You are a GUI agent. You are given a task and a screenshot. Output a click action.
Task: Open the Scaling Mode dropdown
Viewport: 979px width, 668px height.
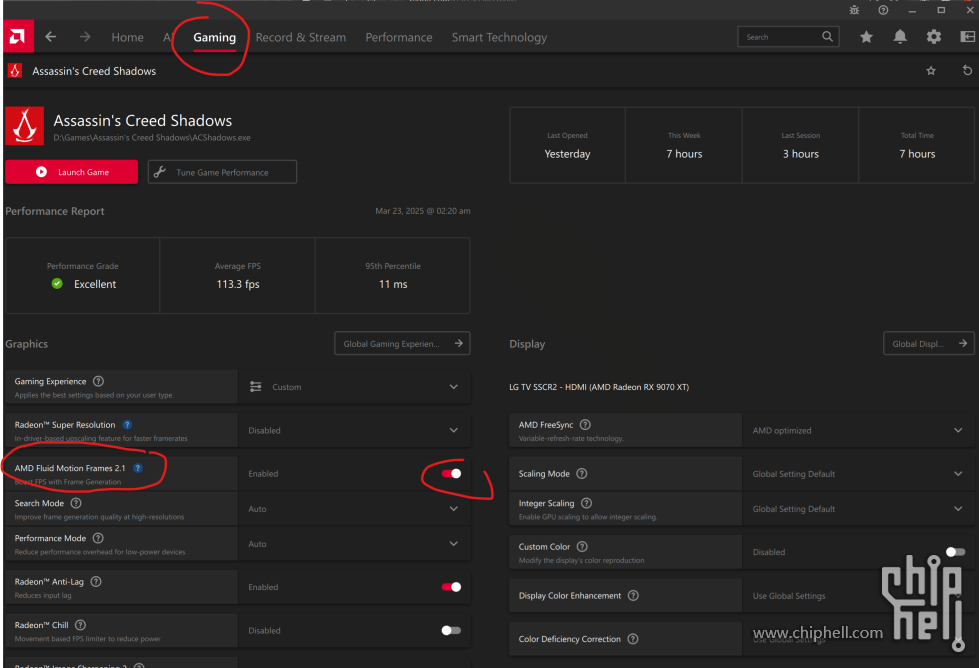point(858,473)
